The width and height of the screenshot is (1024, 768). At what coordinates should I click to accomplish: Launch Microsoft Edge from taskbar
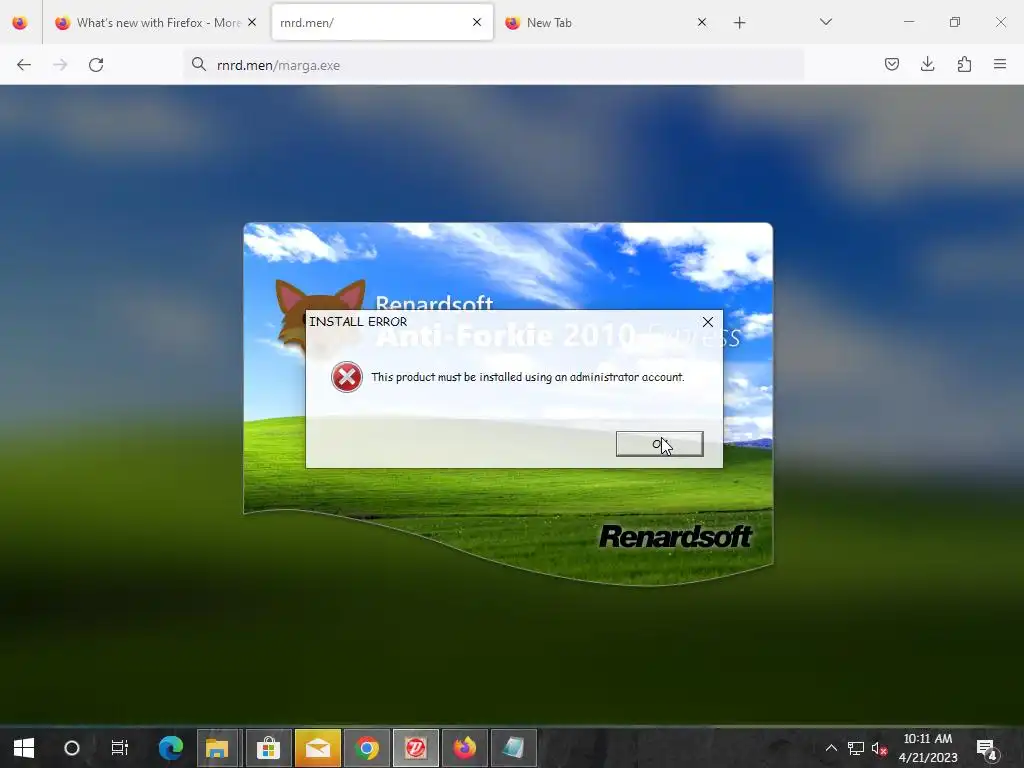click(x=170, y=748)
